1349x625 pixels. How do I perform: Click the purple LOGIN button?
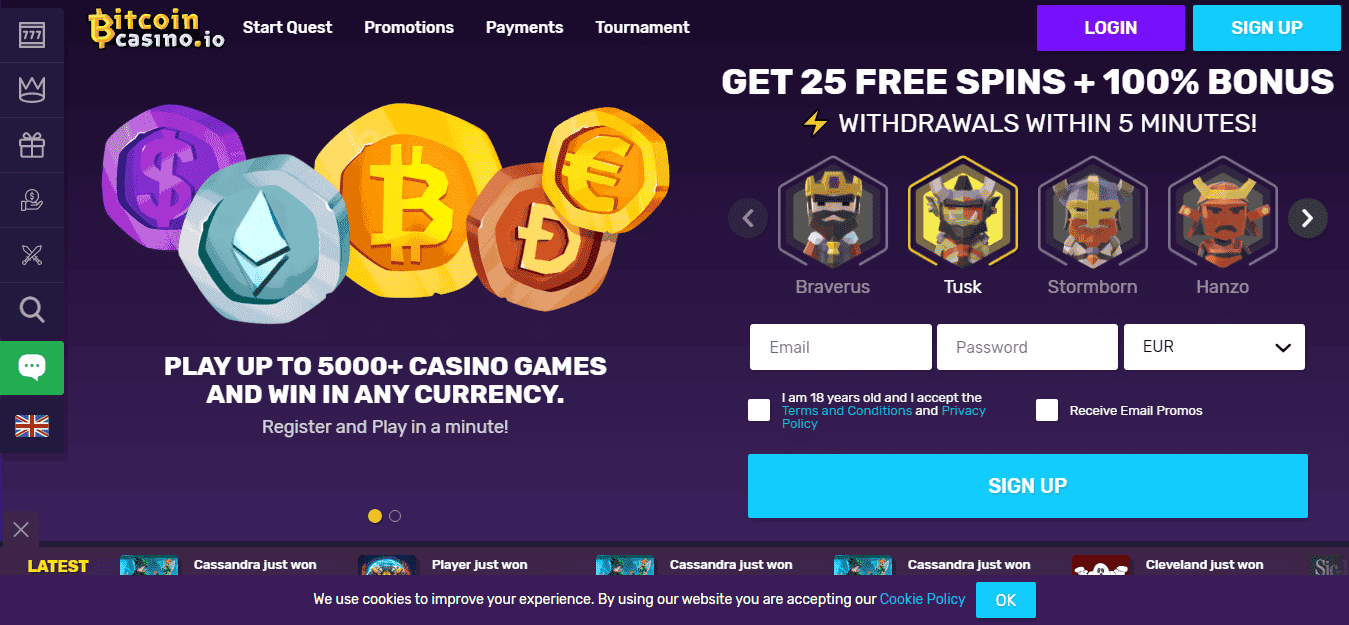coord(1111,28)
